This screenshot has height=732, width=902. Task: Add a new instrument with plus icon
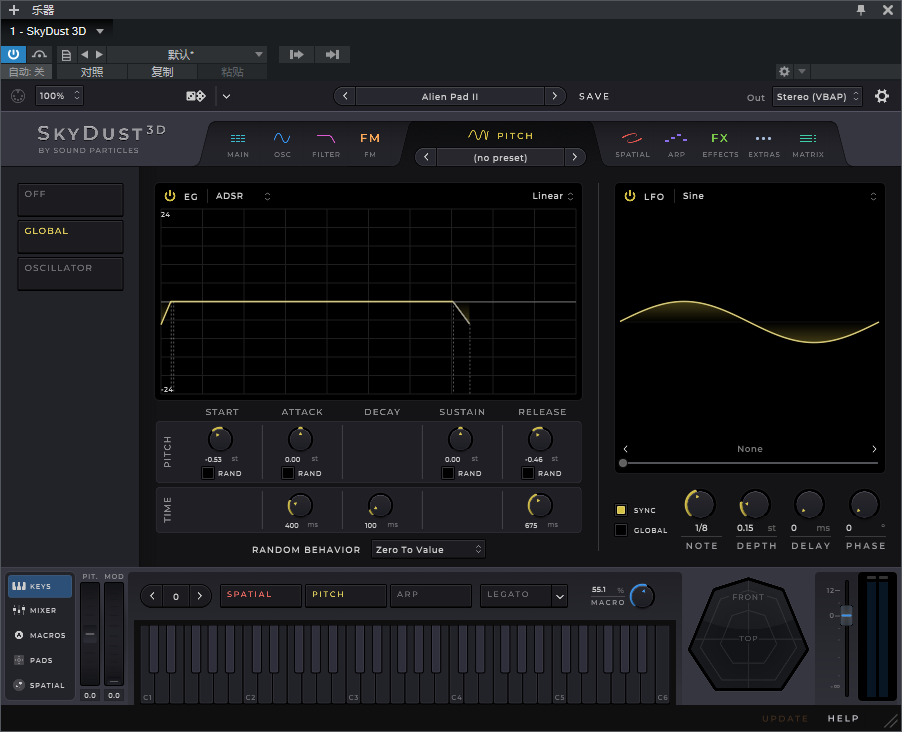tap(14, 10)
